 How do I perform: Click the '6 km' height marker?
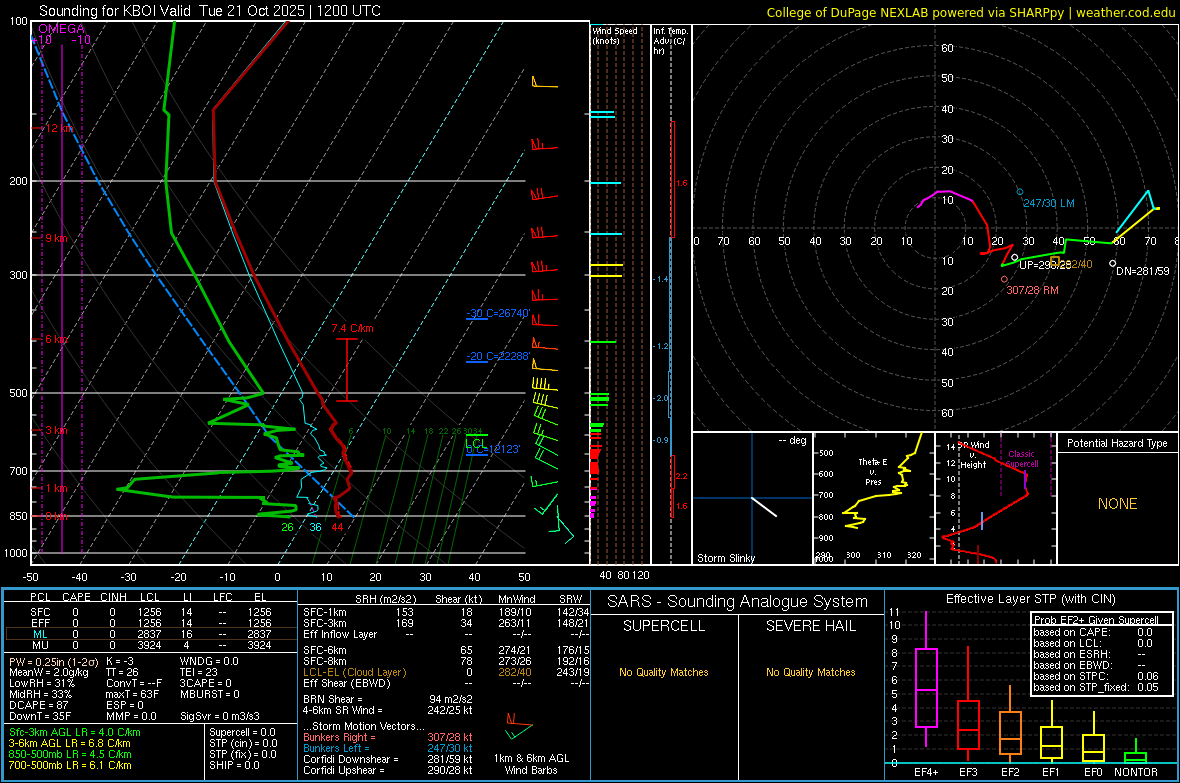[56, 339]
